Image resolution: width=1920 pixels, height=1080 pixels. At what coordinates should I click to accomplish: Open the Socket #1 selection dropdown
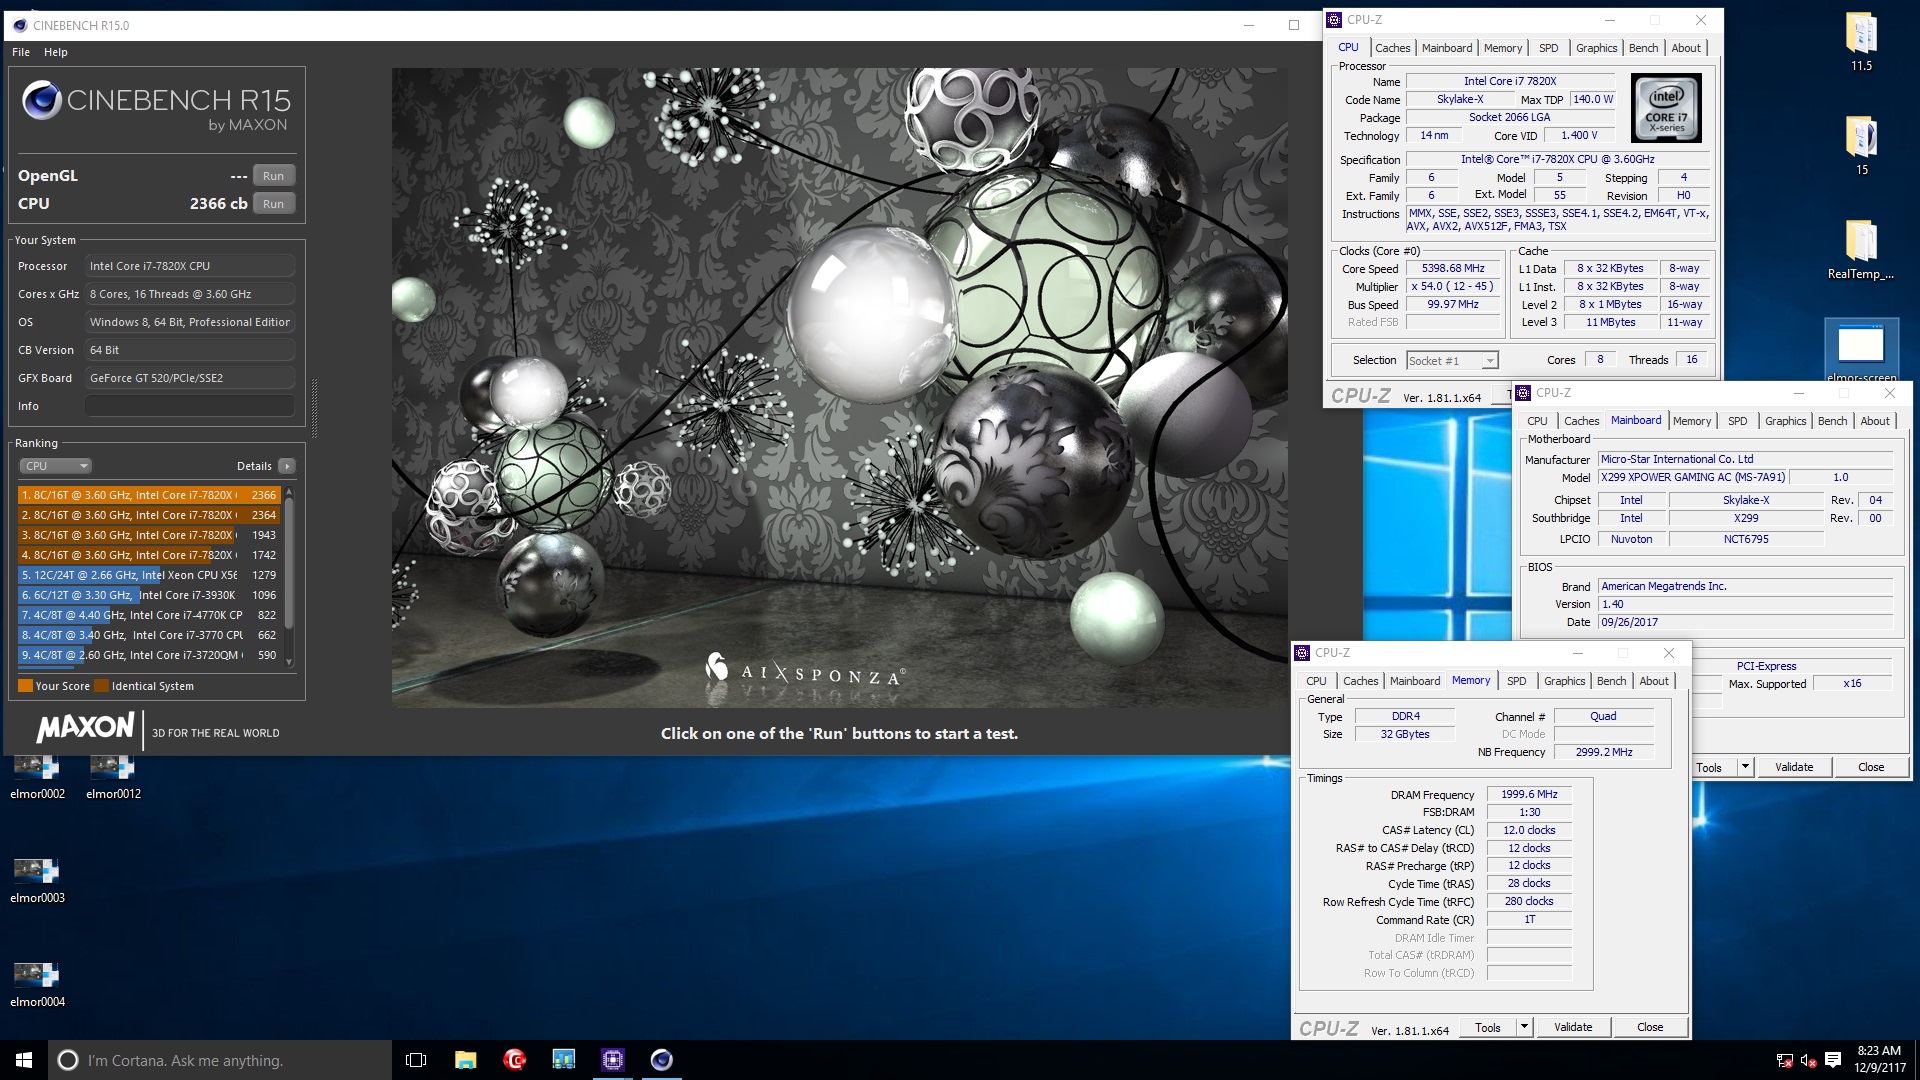[1452, 361]
